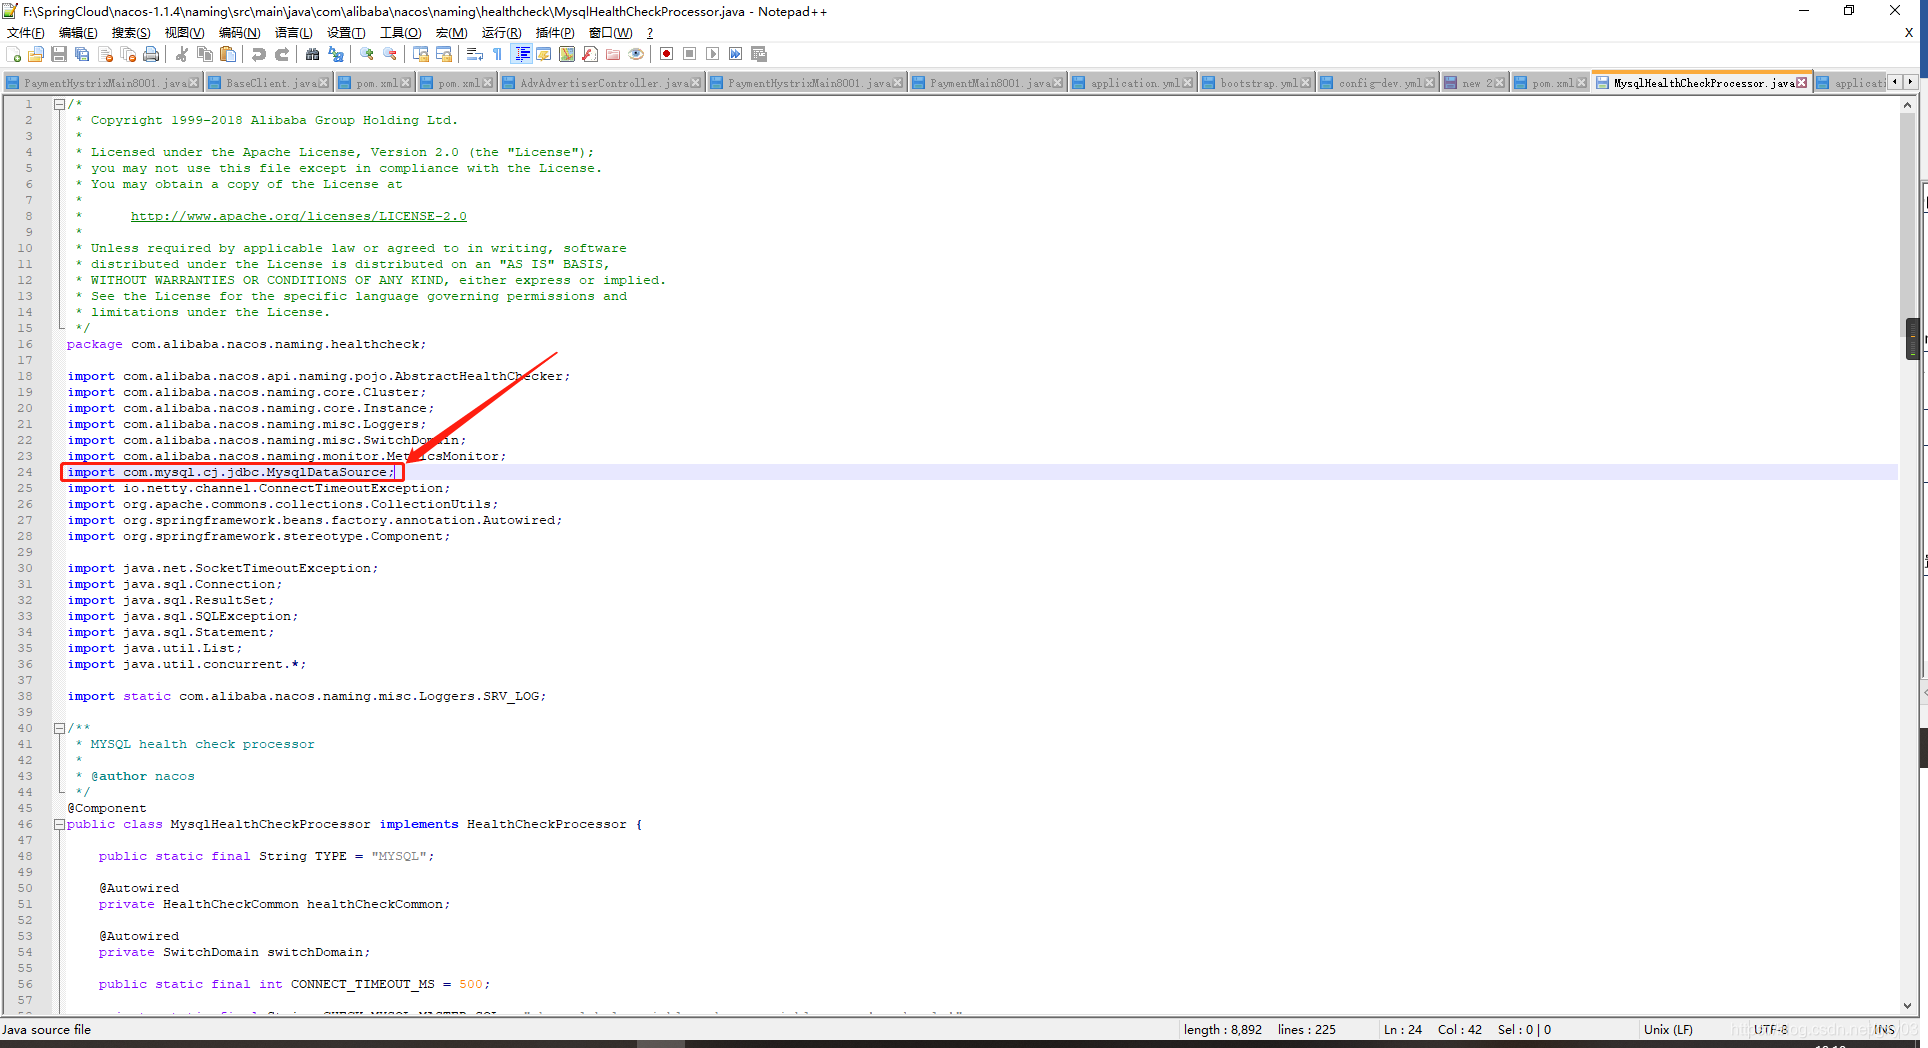Switch to application.yml tab

[x=1133, y=83]
